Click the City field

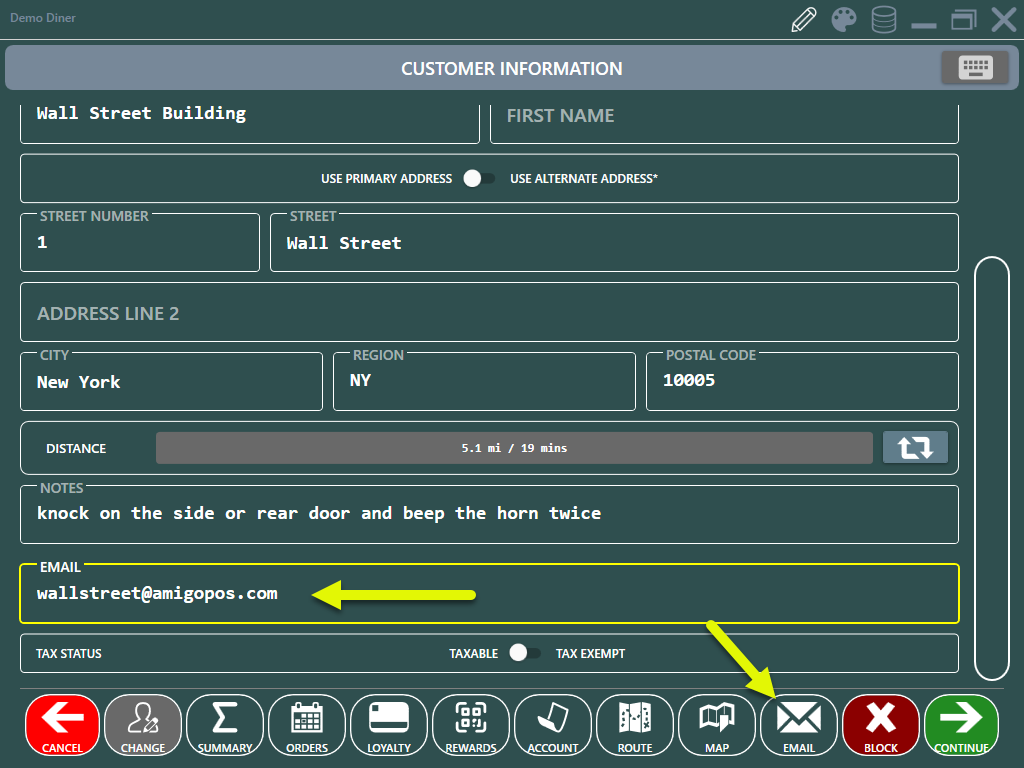click(x=171, y=381)
